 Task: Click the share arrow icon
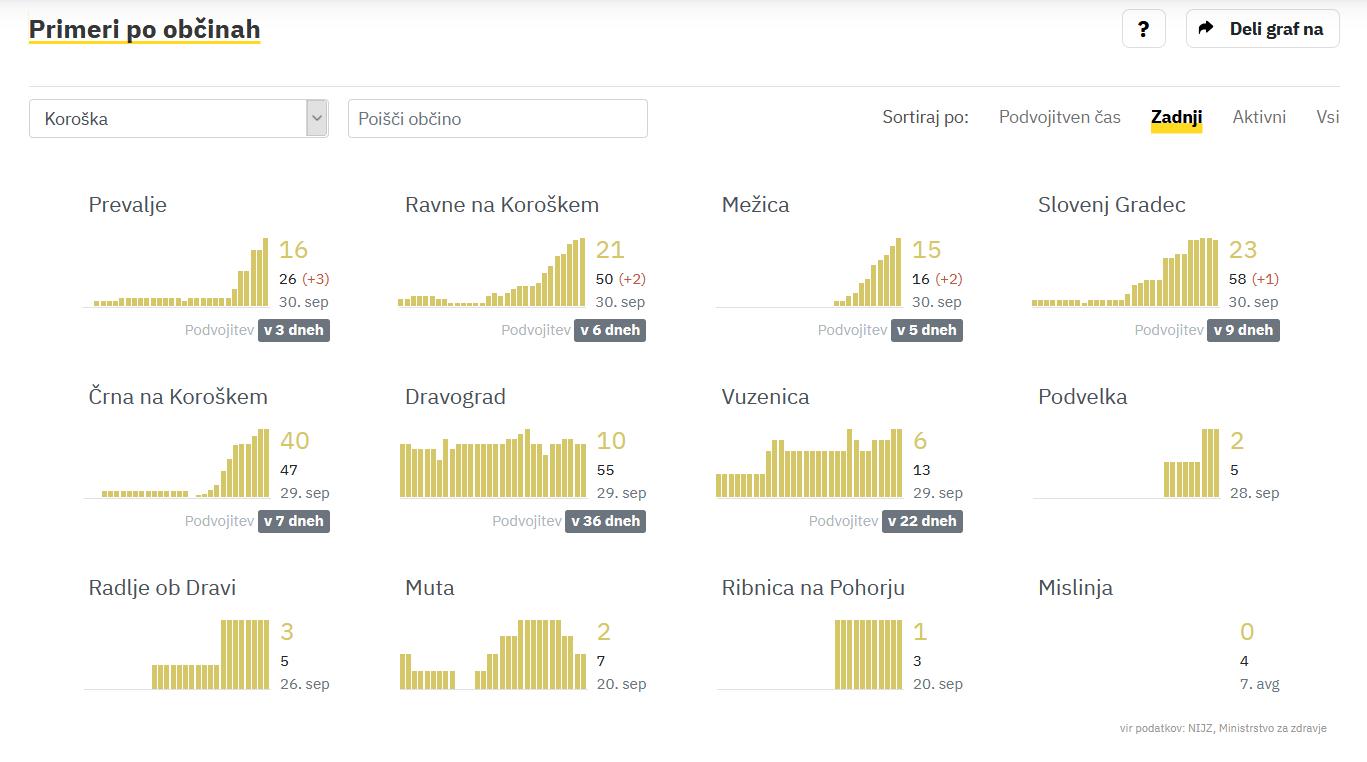pos(1206,29)
